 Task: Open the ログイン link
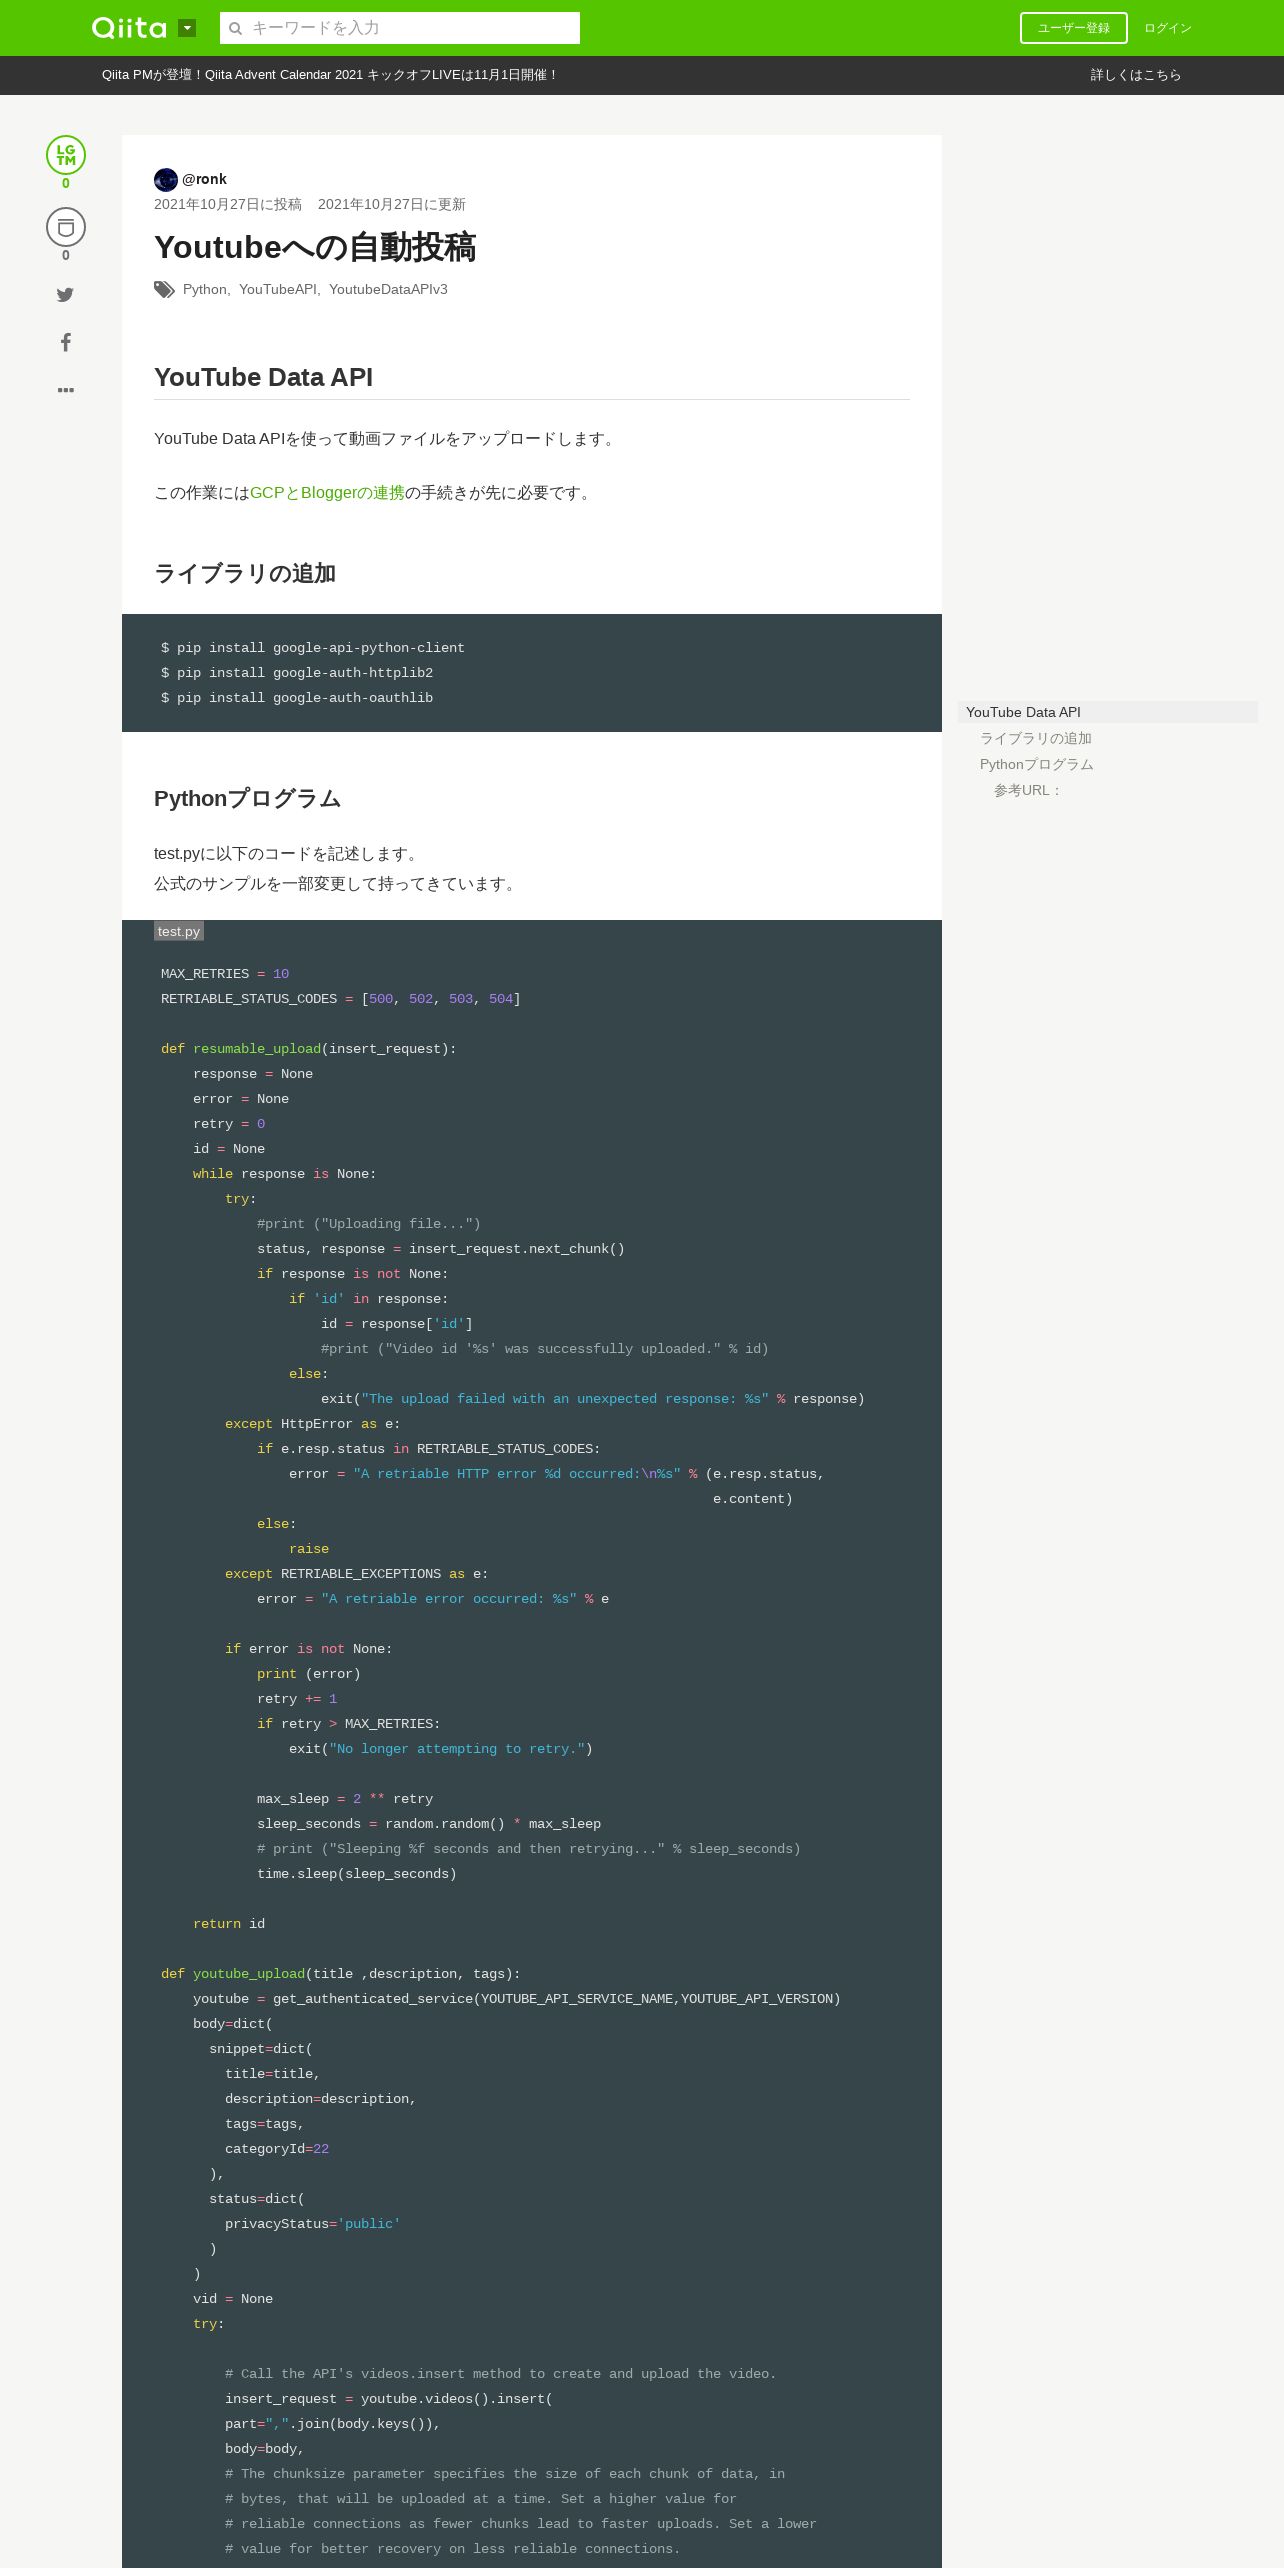pos(1168,28)
